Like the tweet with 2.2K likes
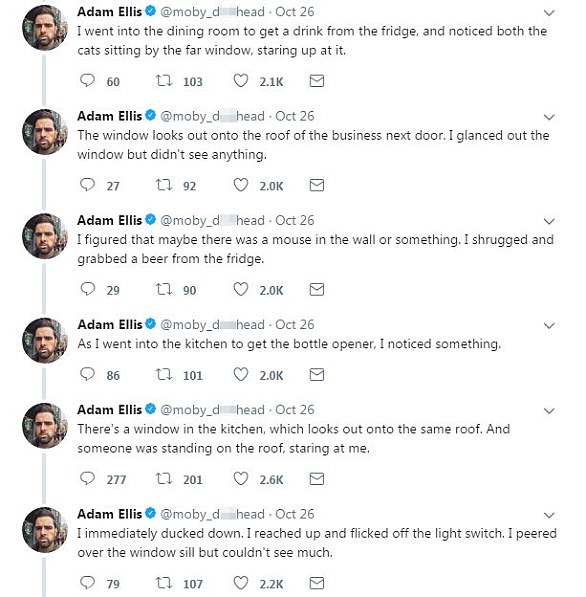 241,583
